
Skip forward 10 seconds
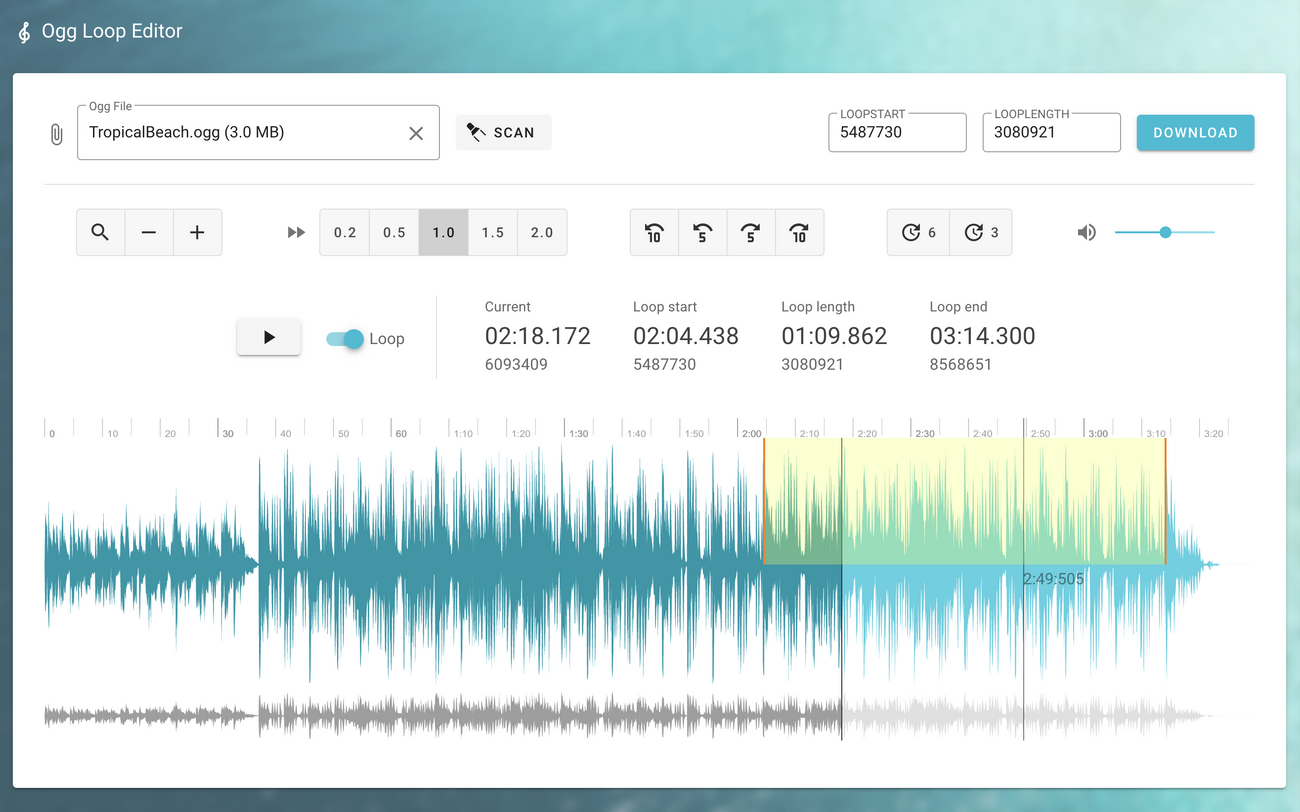(x=800, y=232)
